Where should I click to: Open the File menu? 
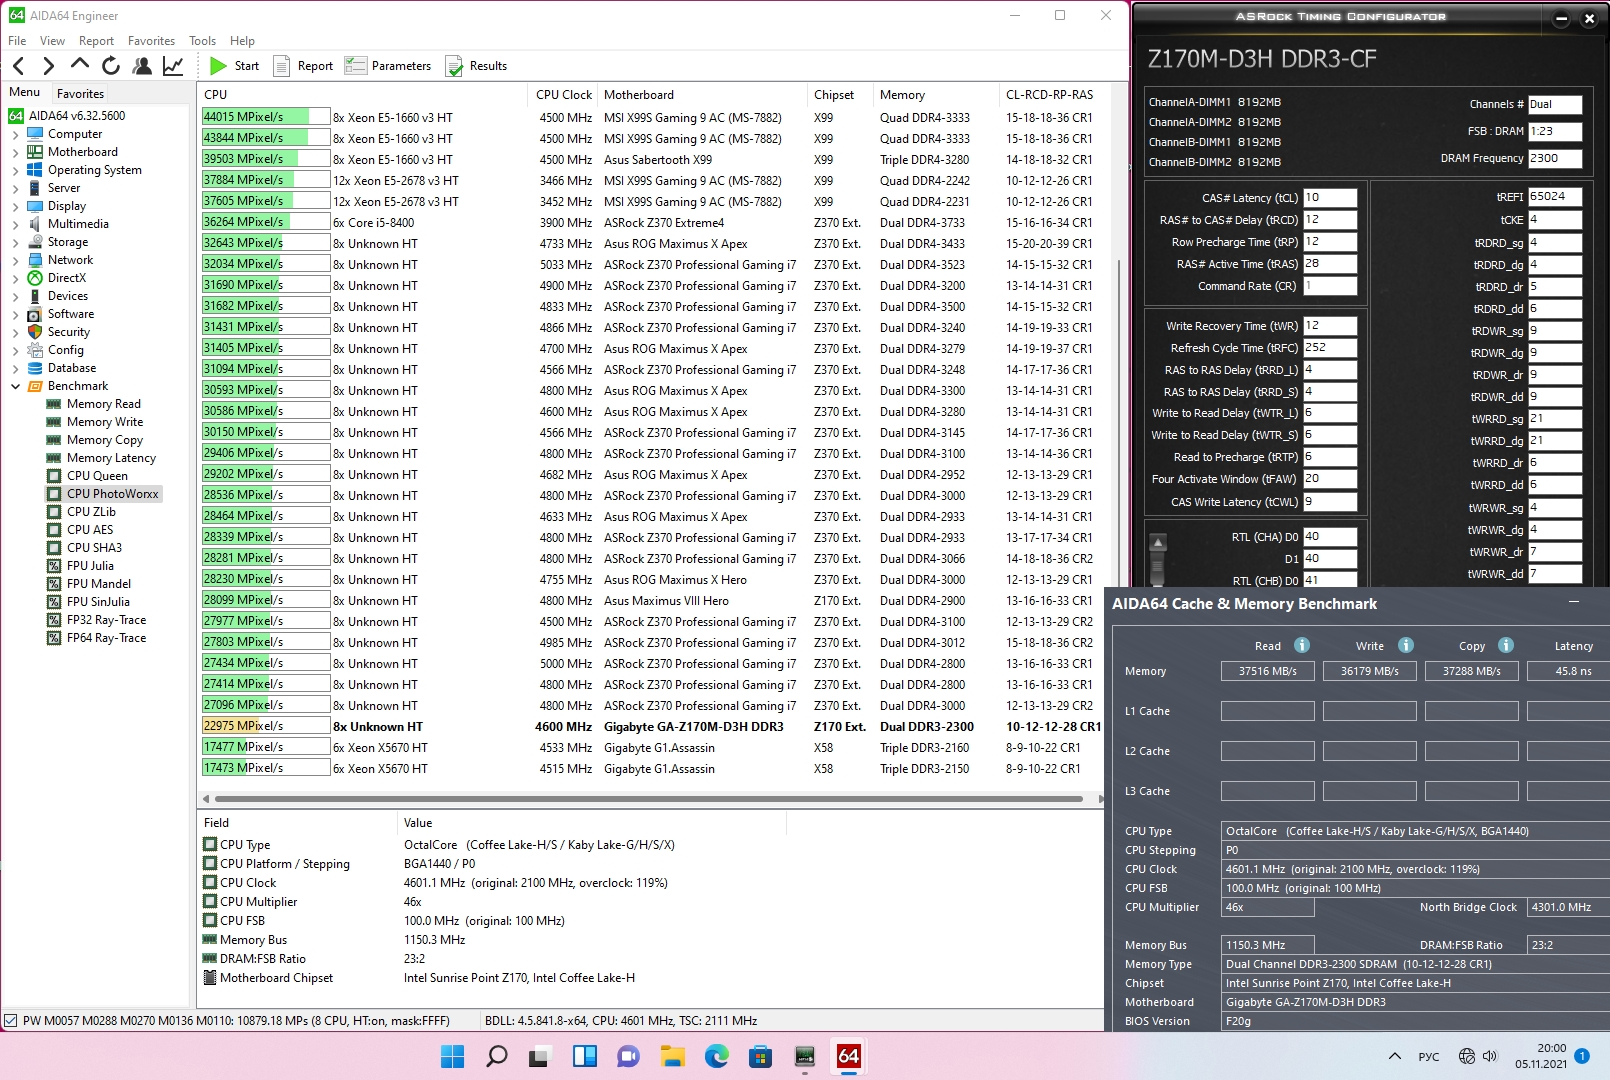pos(17,41)
